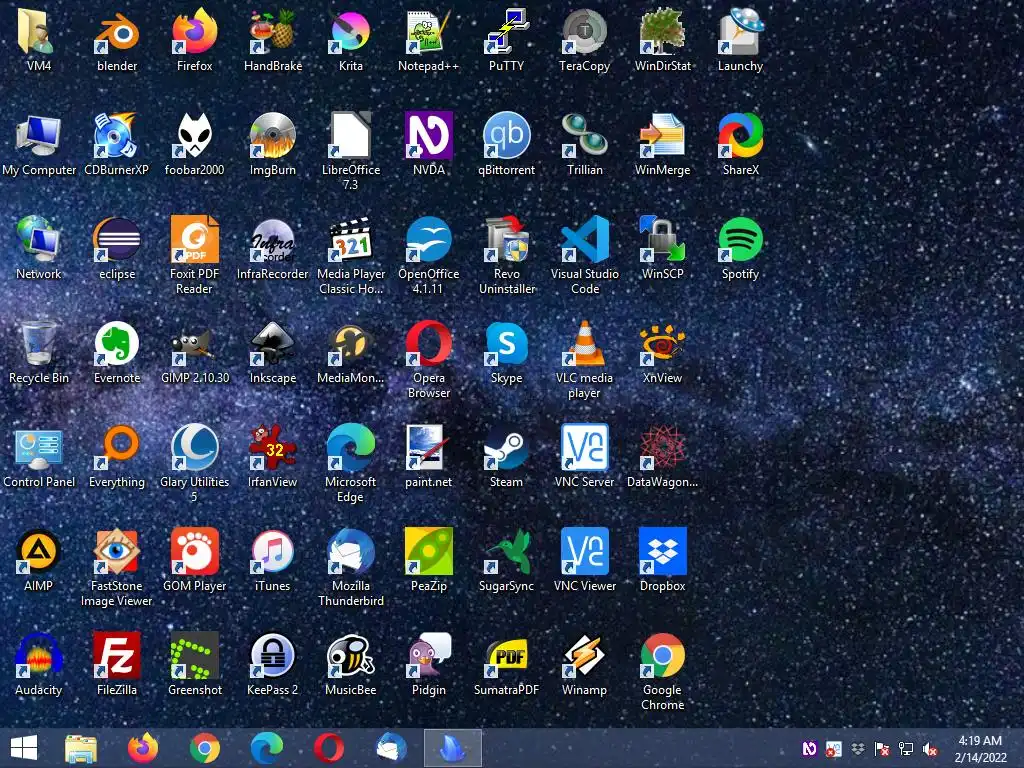The image size is (1024, 768).
Task: Select the VLC media player icon
Action: (584, 344)
